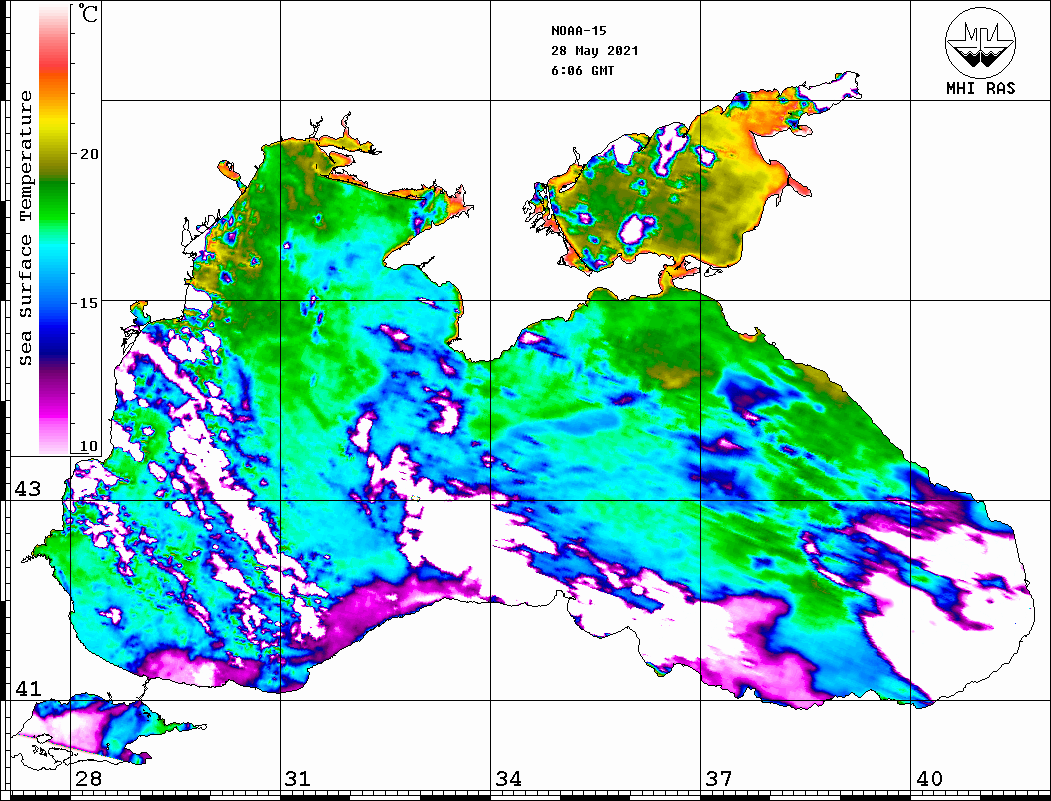This screenshot has height=801, width=1051.
Task: Click the "MHI RAS" label text
Action: 981,88
